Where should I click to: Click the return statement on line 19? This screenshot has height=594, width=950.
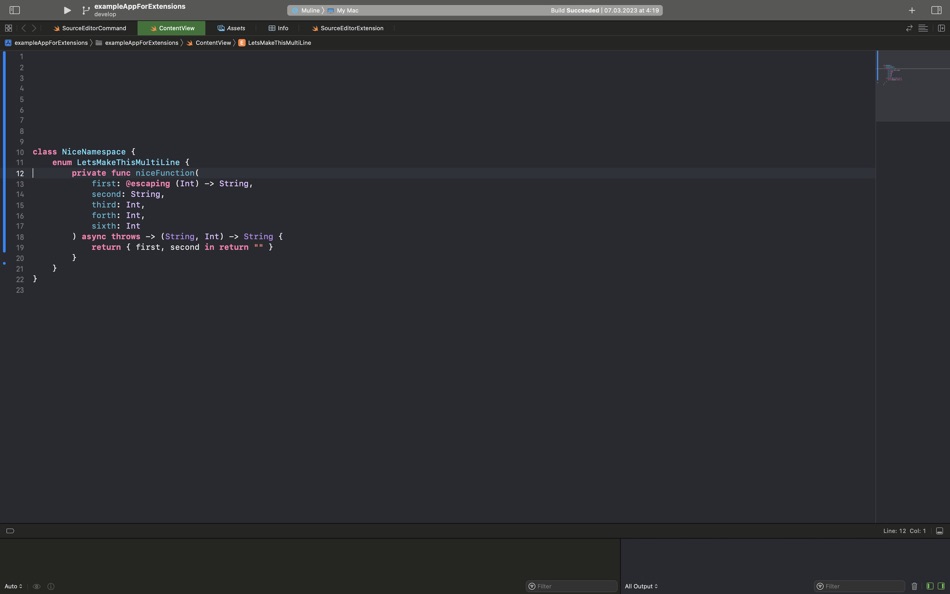(x=182, y=247)
